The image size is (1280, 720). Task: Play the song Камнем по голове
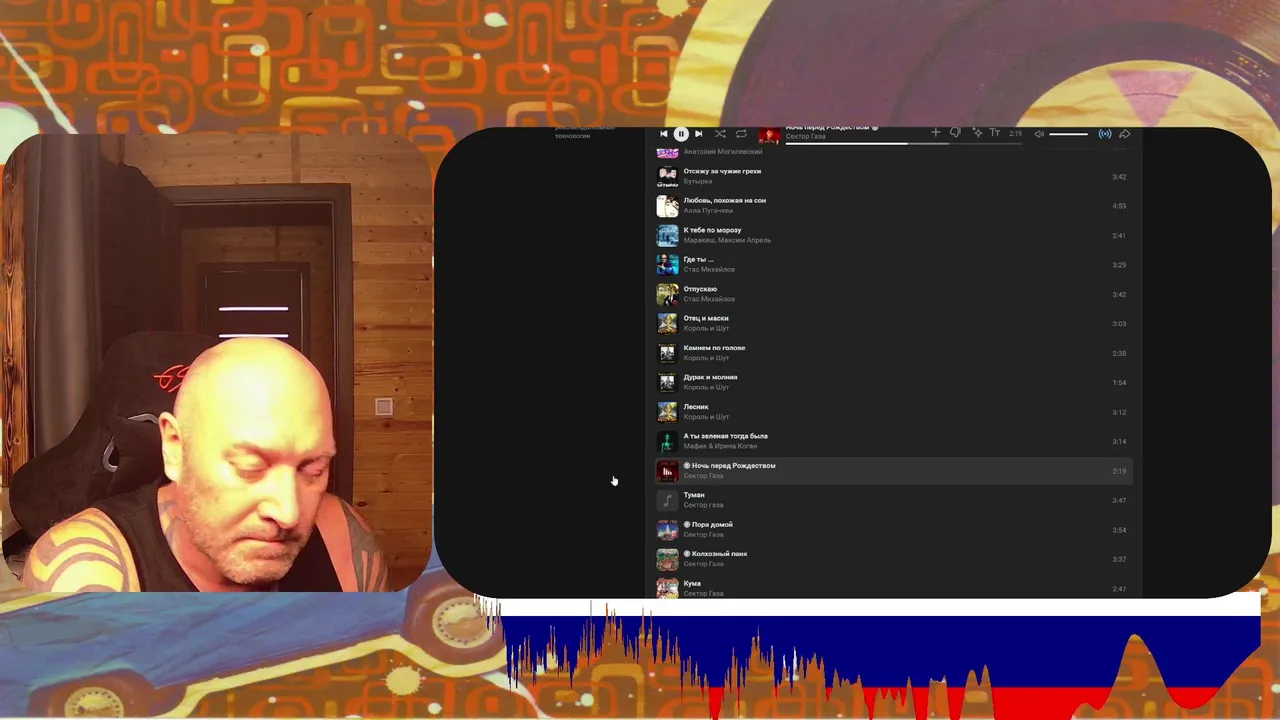[714, 348]
